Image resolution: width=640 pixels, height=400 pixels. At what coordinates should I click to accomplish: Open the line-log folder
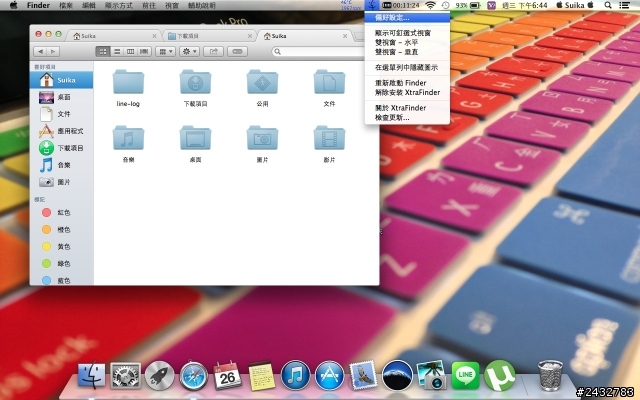(128, 82)
